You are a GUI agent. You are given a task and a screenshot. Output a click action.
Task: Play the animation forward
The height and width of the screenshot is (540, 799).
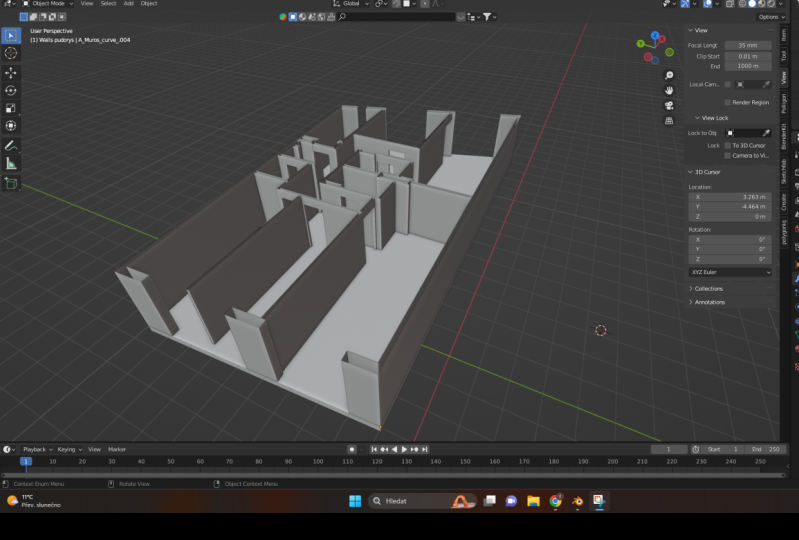[404, 449]
